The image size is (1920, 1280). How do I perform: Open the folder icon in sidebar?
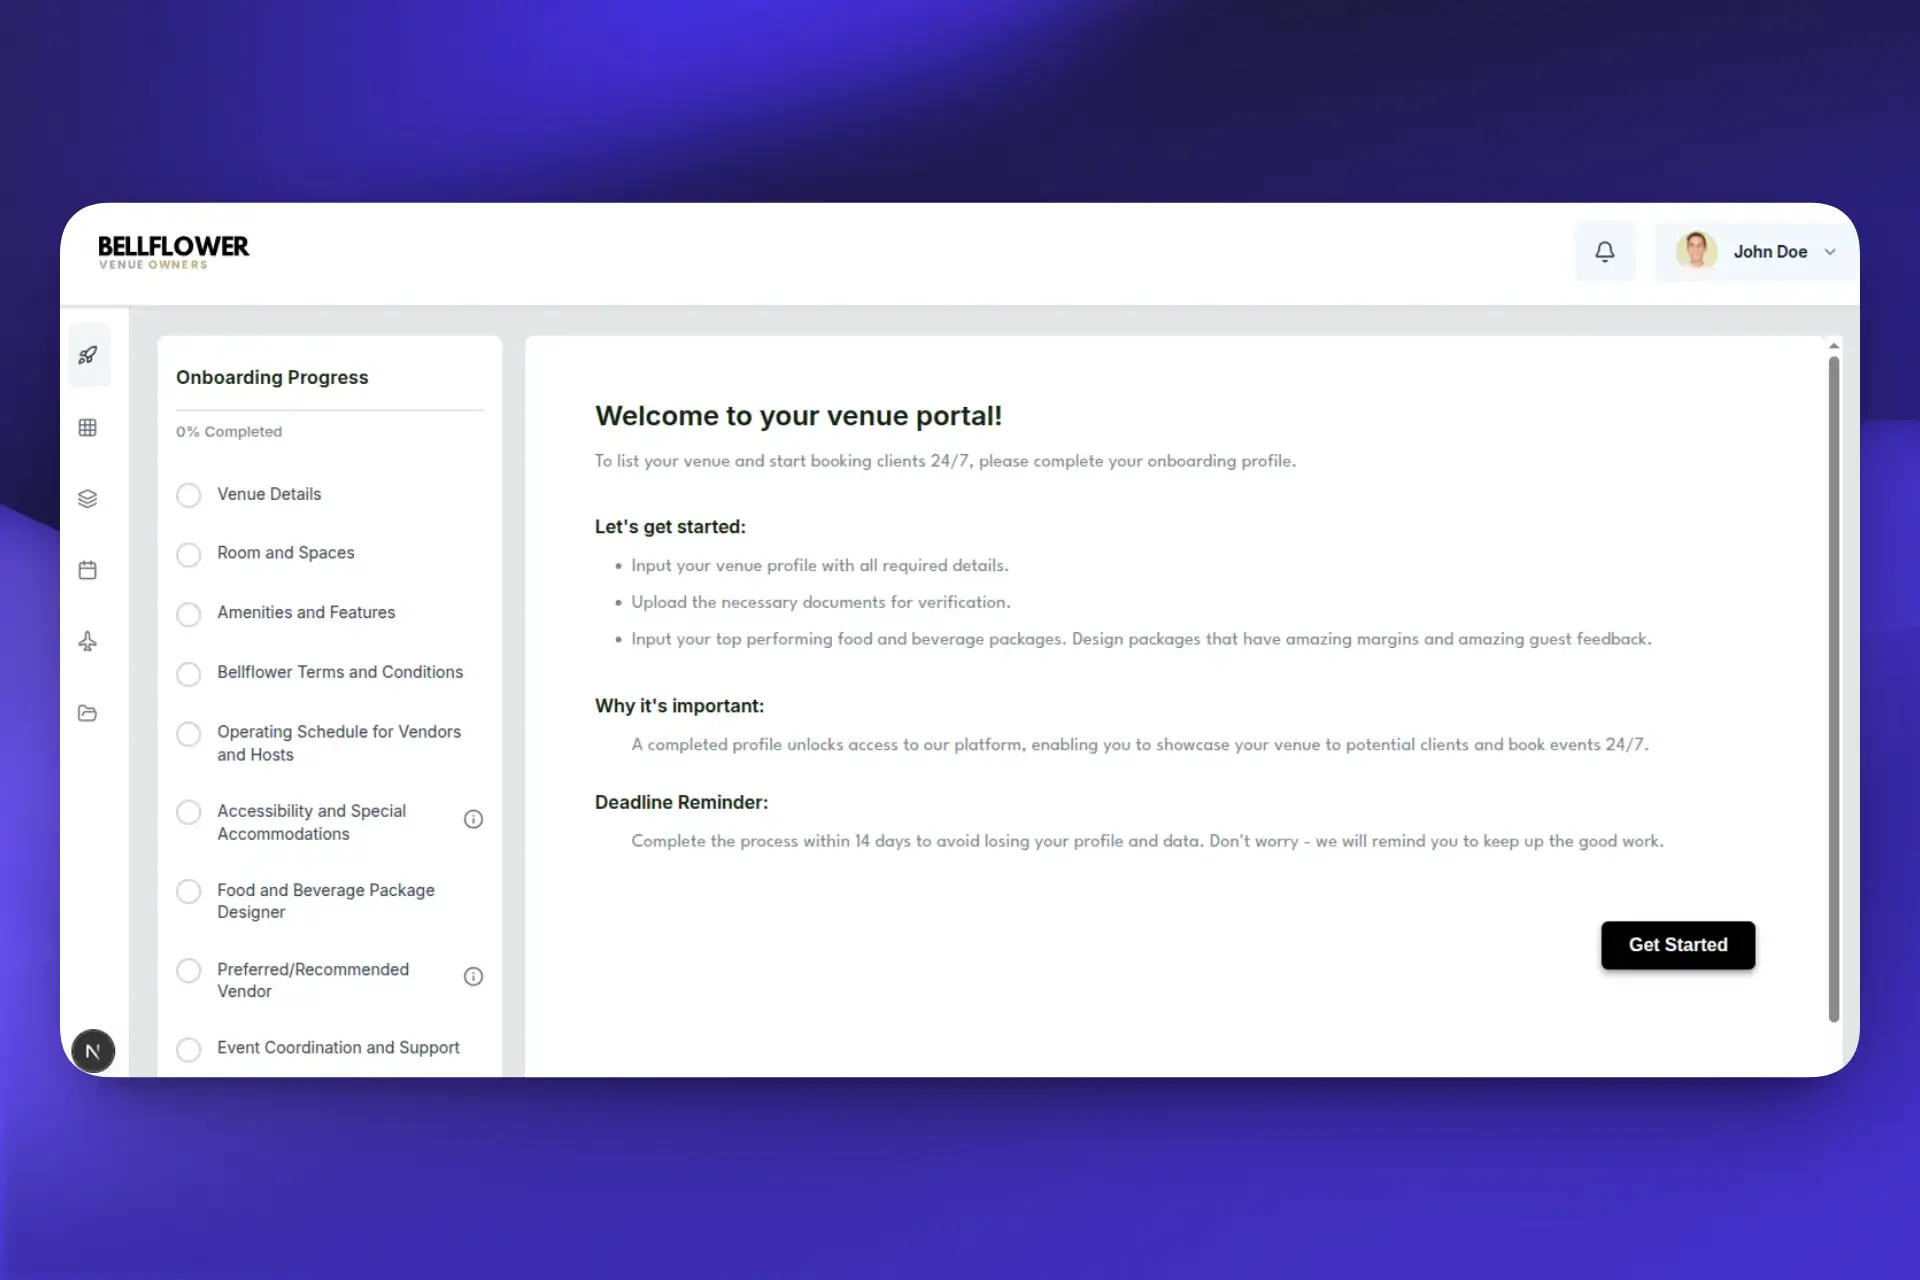88,713
